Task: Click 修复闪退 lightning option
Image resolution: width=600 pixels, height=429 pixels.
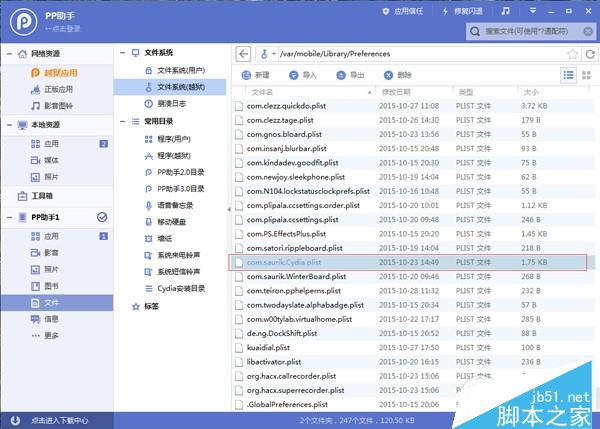Action: [x=463, y=11]
